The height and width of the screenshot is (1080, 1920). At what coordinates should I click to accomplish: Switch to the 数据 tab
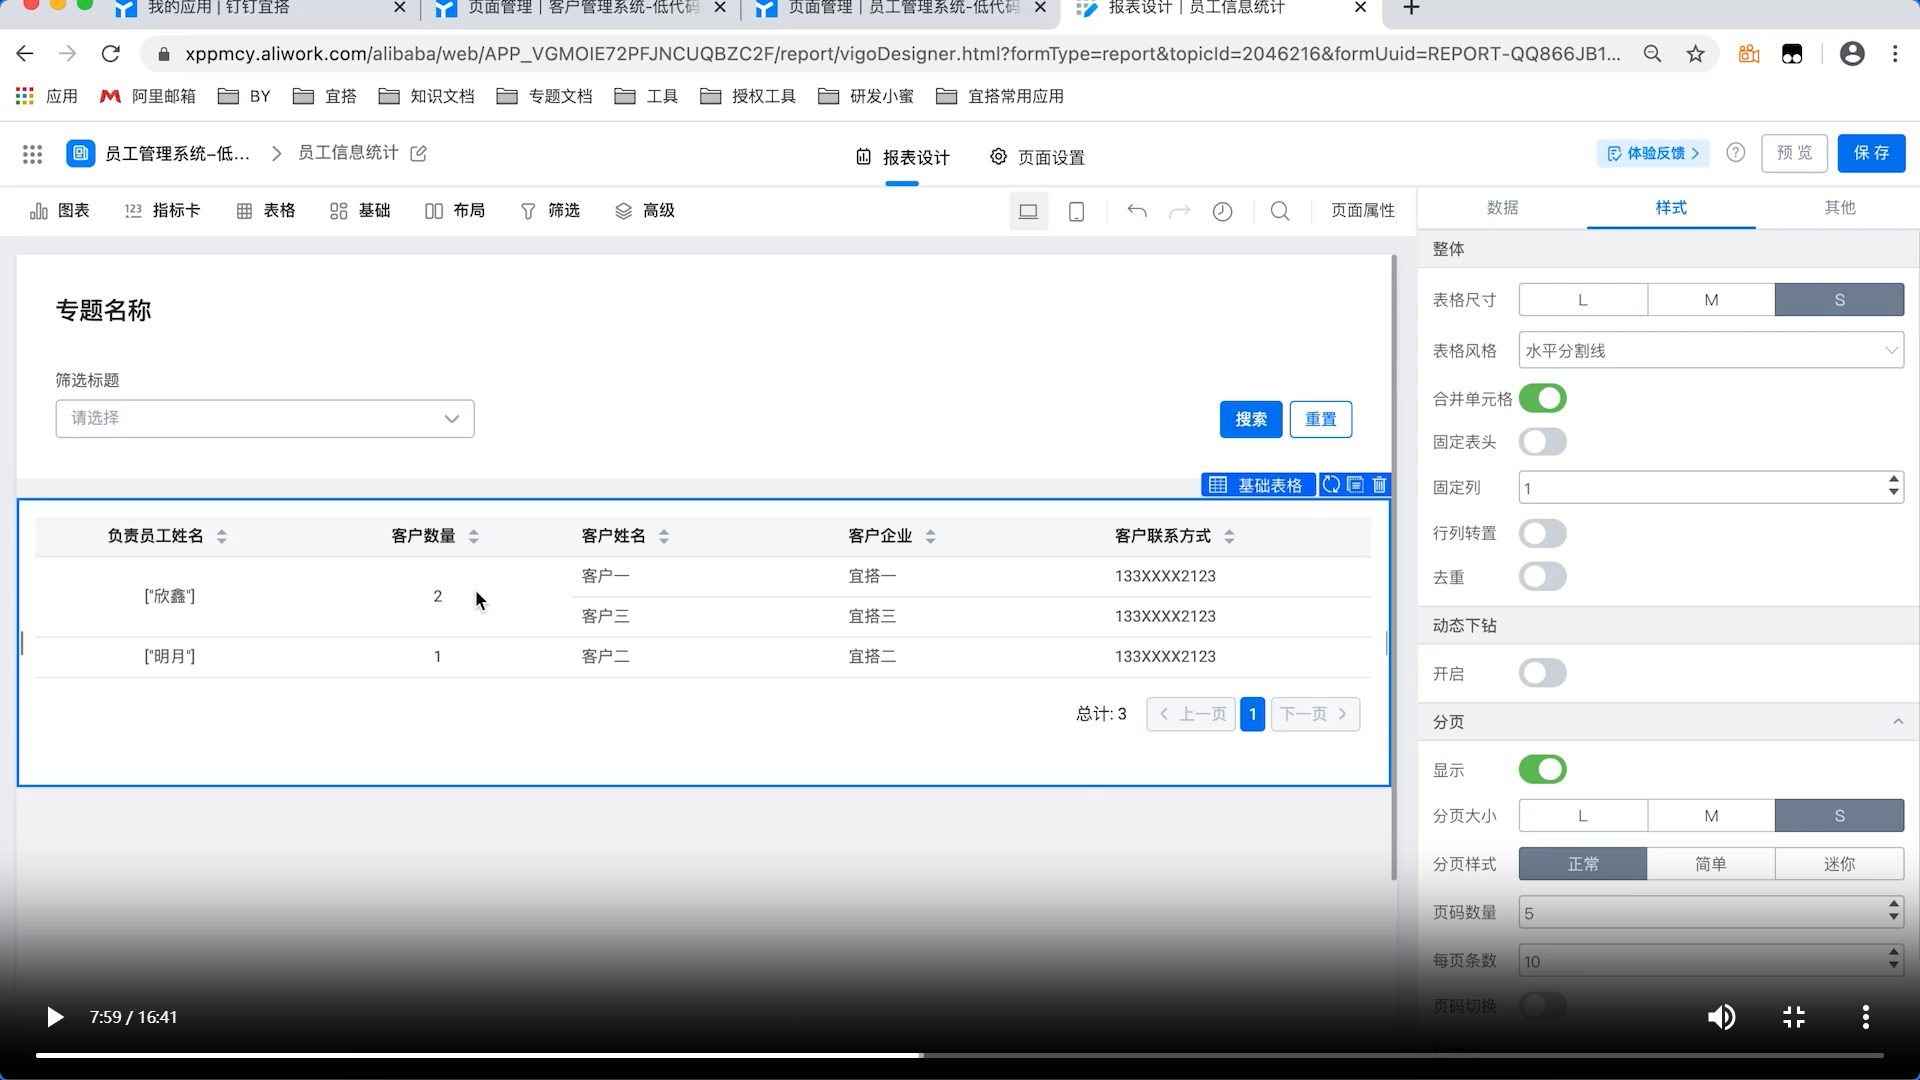1502,208
